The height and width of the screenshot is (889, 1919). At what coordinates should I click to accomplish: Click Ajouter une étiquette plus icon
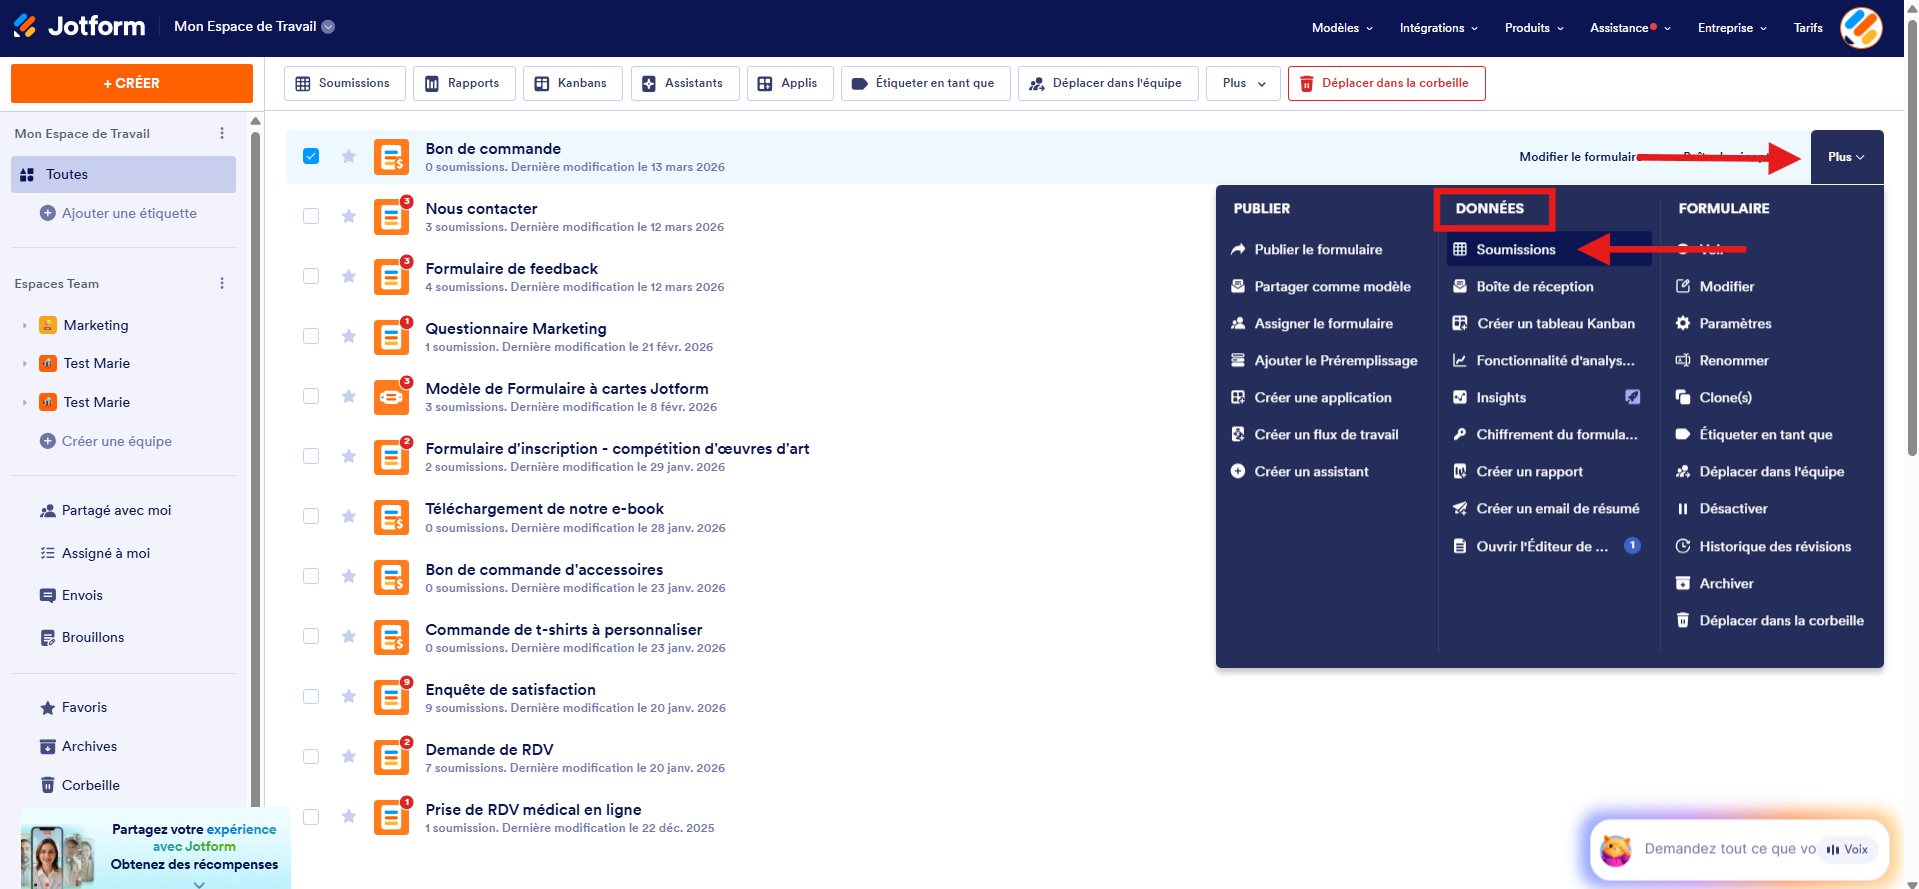(47, 213)
